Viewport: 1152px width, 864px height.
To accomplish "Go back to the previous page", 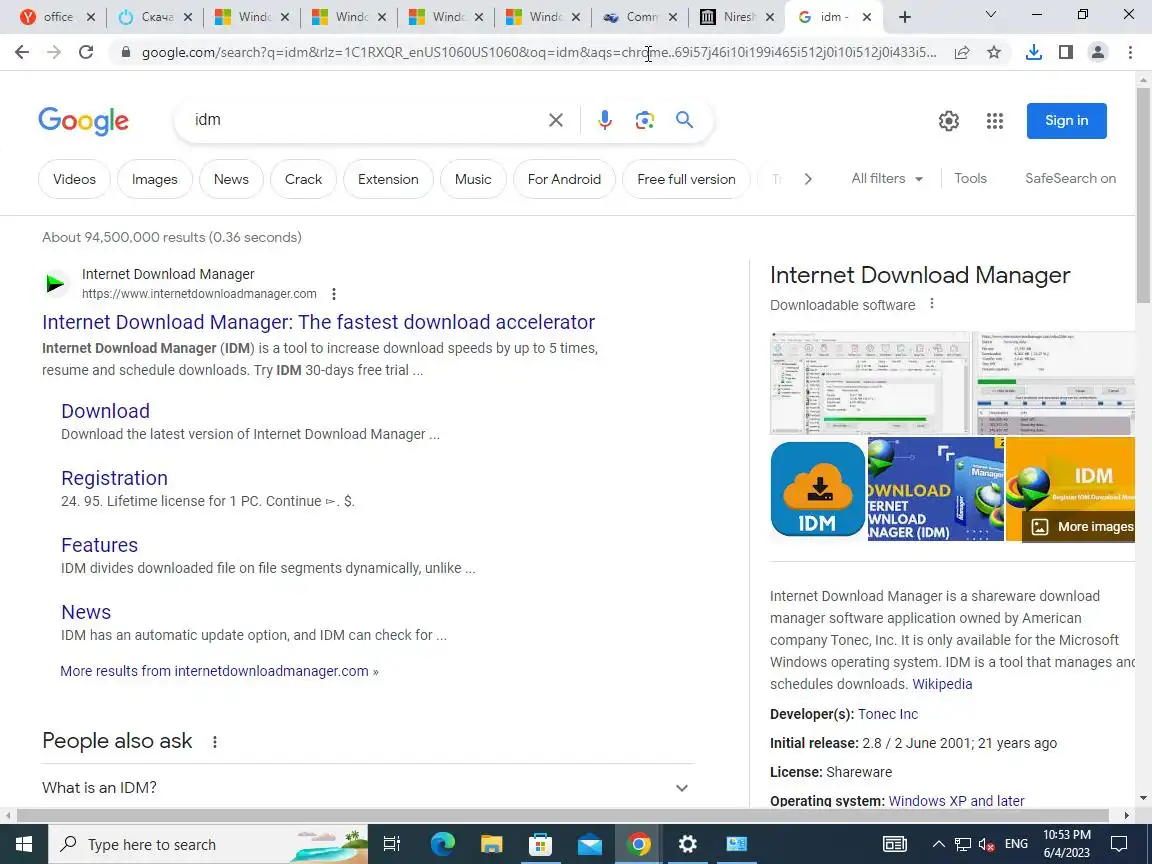I will [22, 52].
